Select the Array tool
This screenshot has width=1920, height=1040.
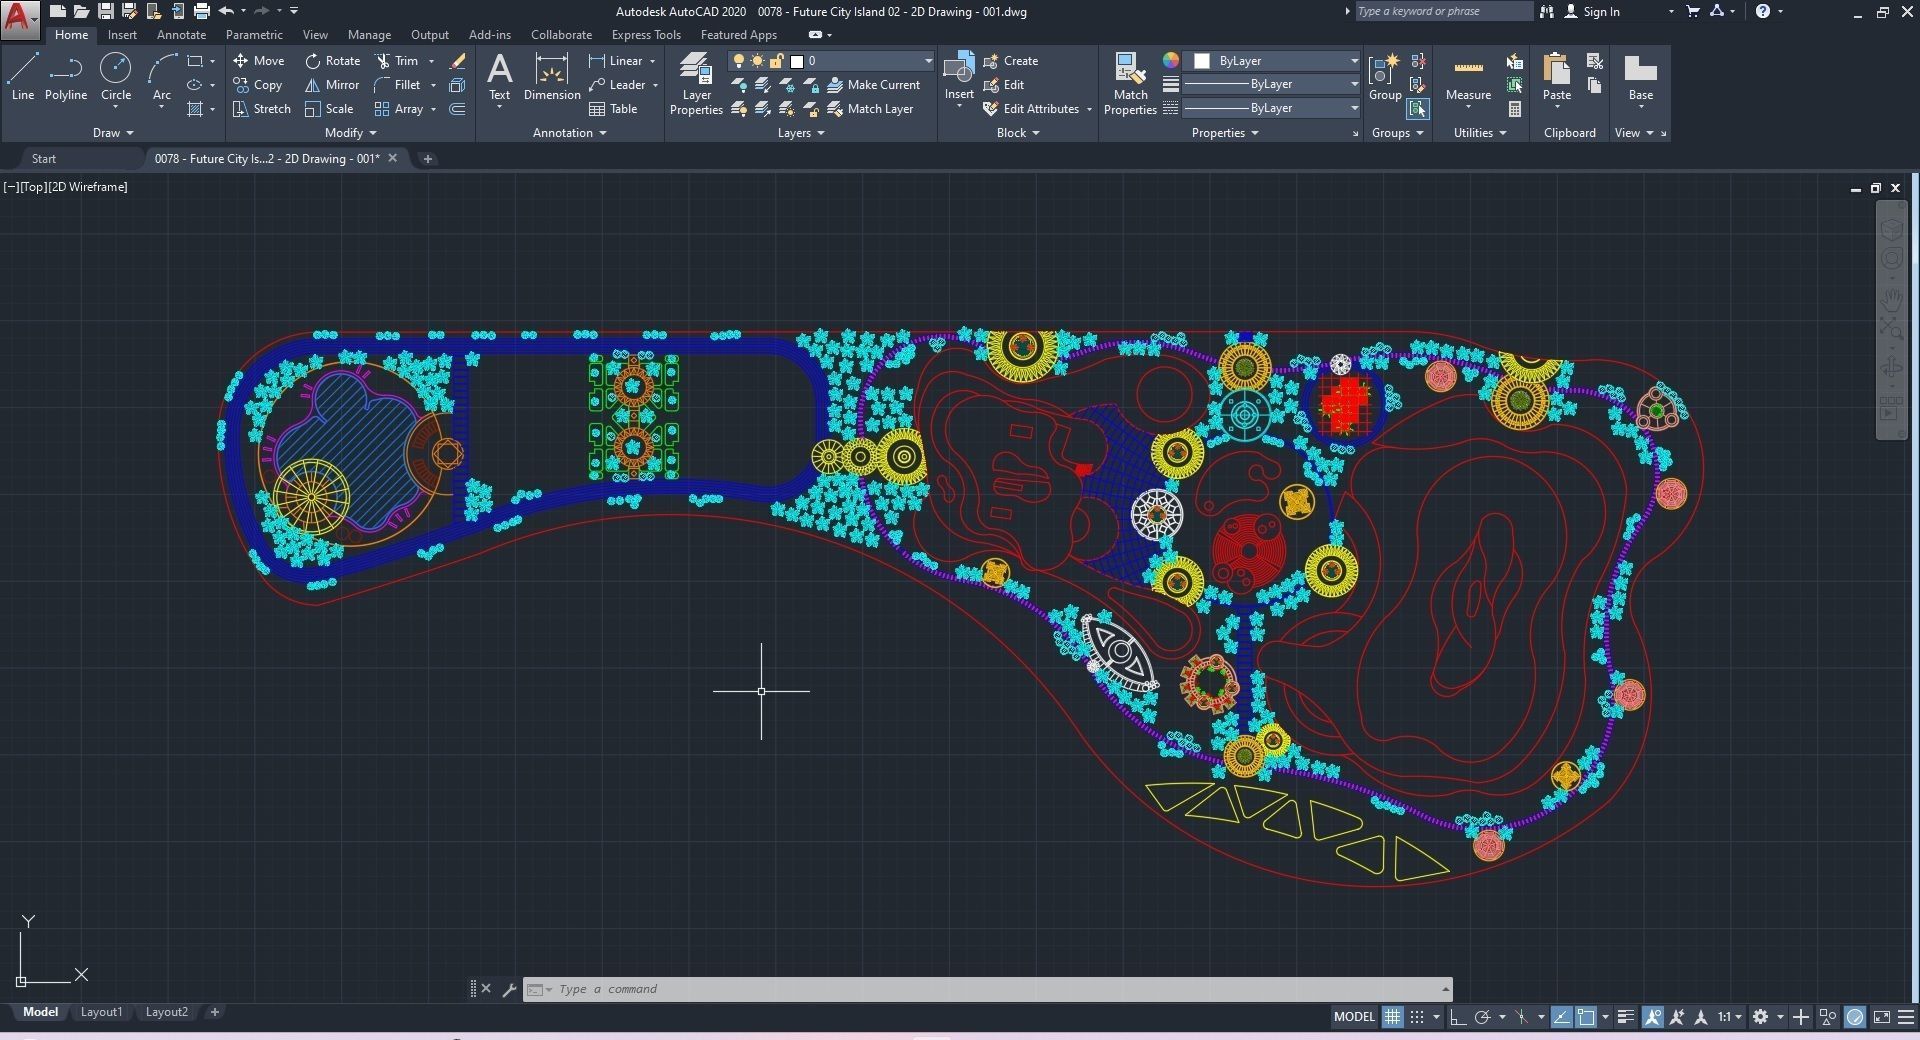tap(399, 109)
